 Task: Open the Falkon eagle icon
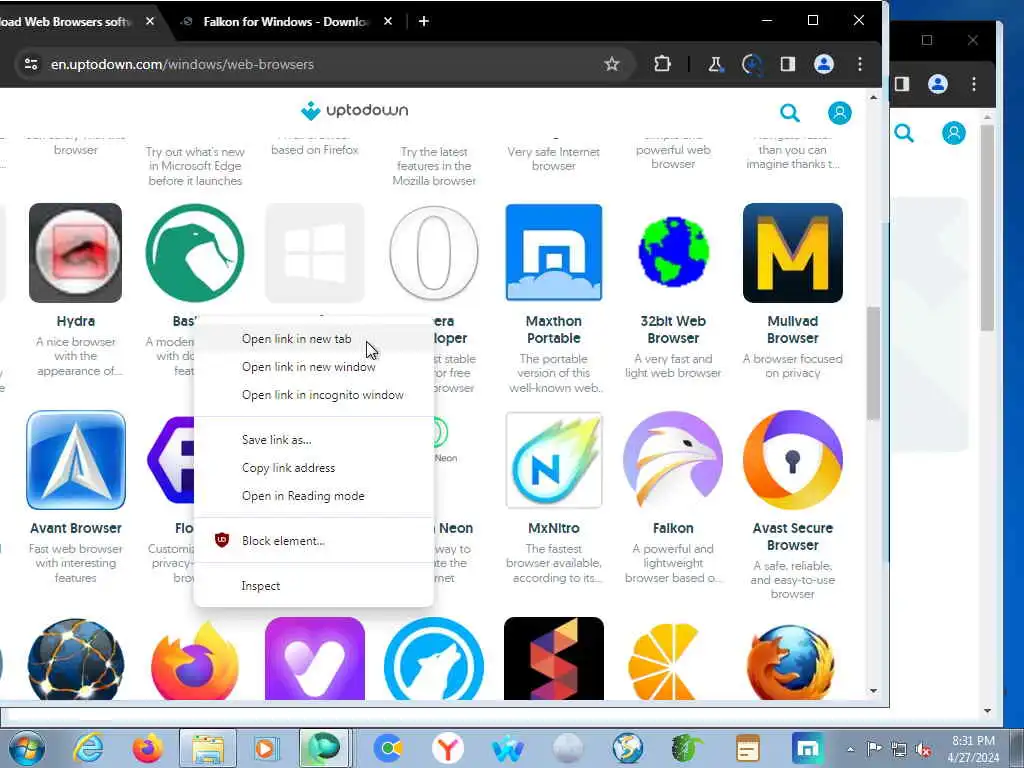click(673, 460)
